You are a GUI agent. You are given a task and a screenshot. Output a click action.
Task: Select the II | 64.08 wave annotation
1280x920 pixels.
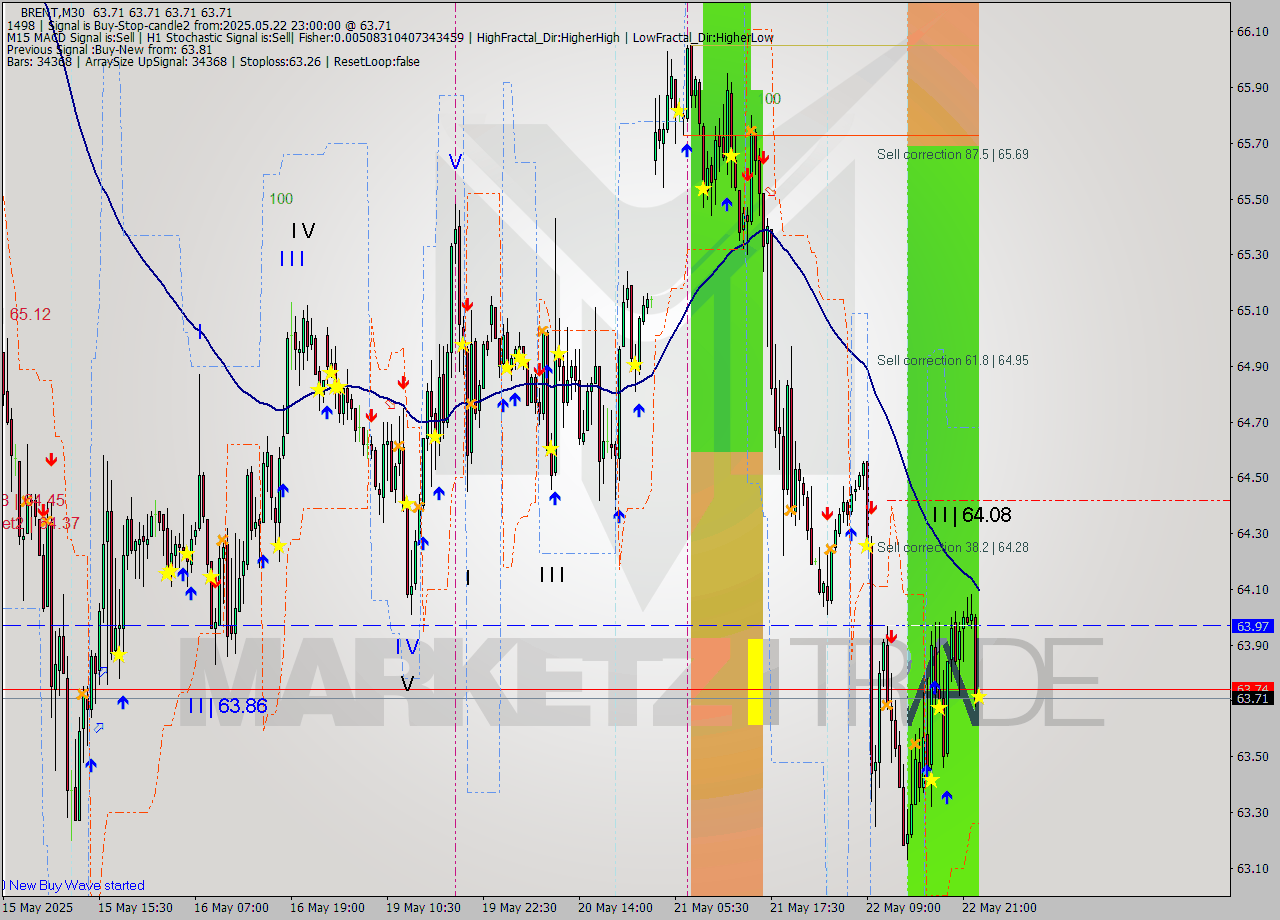pyautogui.click(x=970, y=516)
